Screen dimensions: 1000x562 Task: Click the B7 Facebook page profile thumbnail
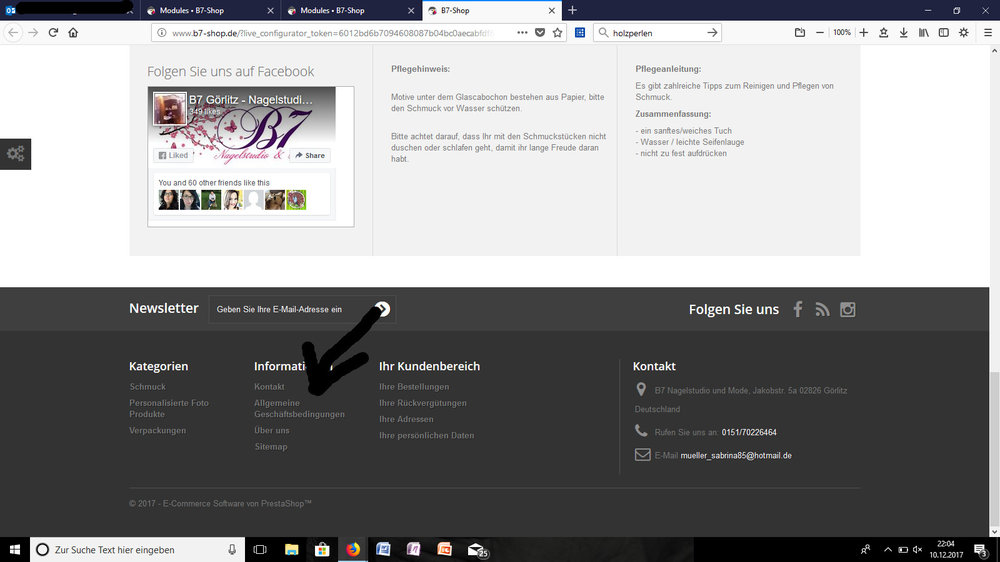[170, 108]
